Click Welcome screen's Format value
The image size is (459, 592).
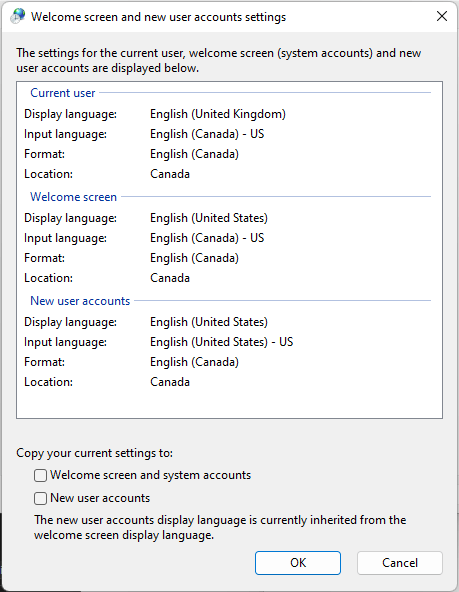194,258
